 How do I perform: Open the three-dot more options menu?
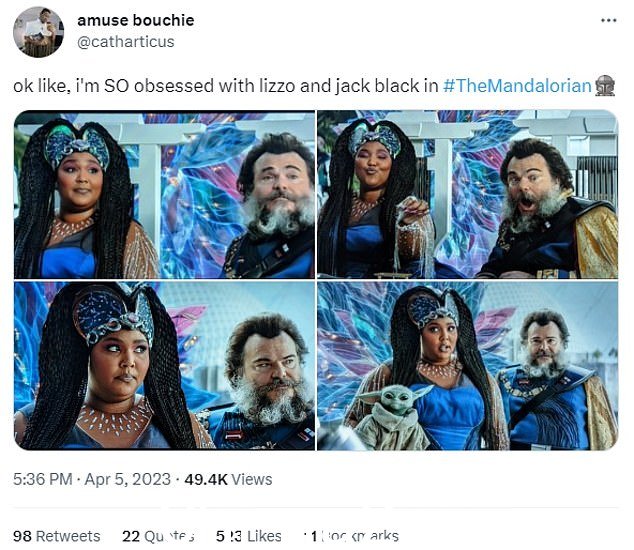609,20
